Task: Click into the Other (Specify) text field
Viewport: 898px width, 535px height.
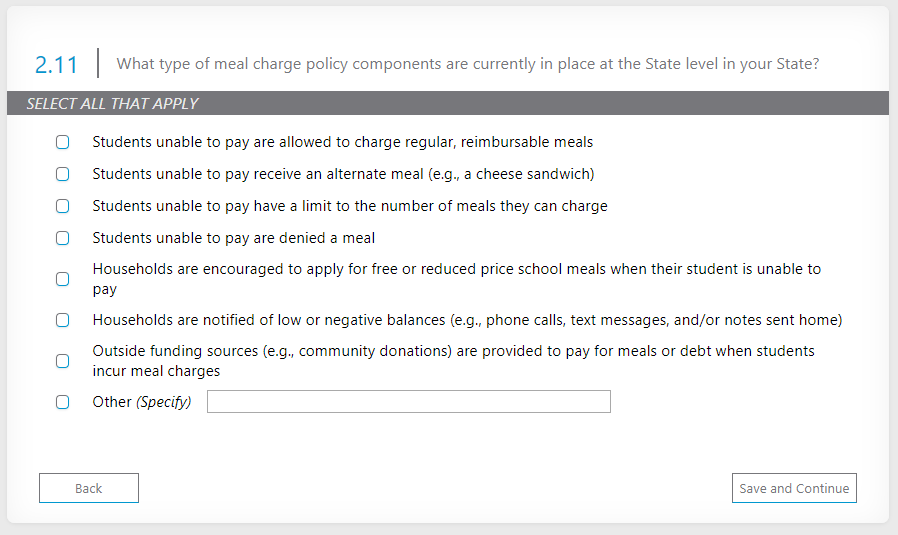Action: coord(408,402)
